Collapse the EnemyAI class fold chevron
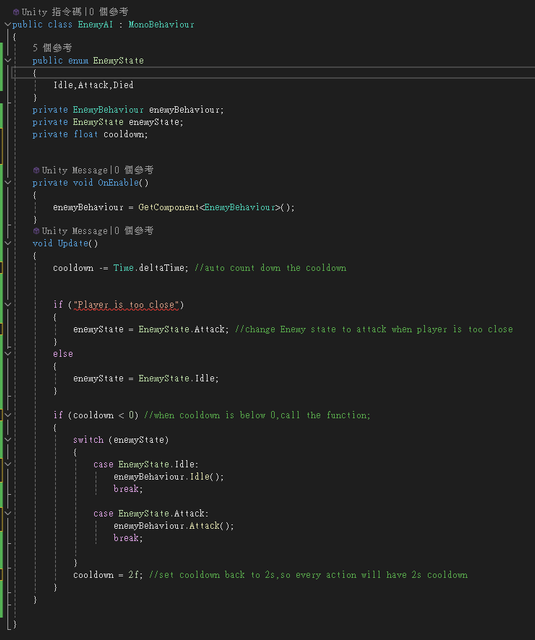 click(x=7, y=24)
